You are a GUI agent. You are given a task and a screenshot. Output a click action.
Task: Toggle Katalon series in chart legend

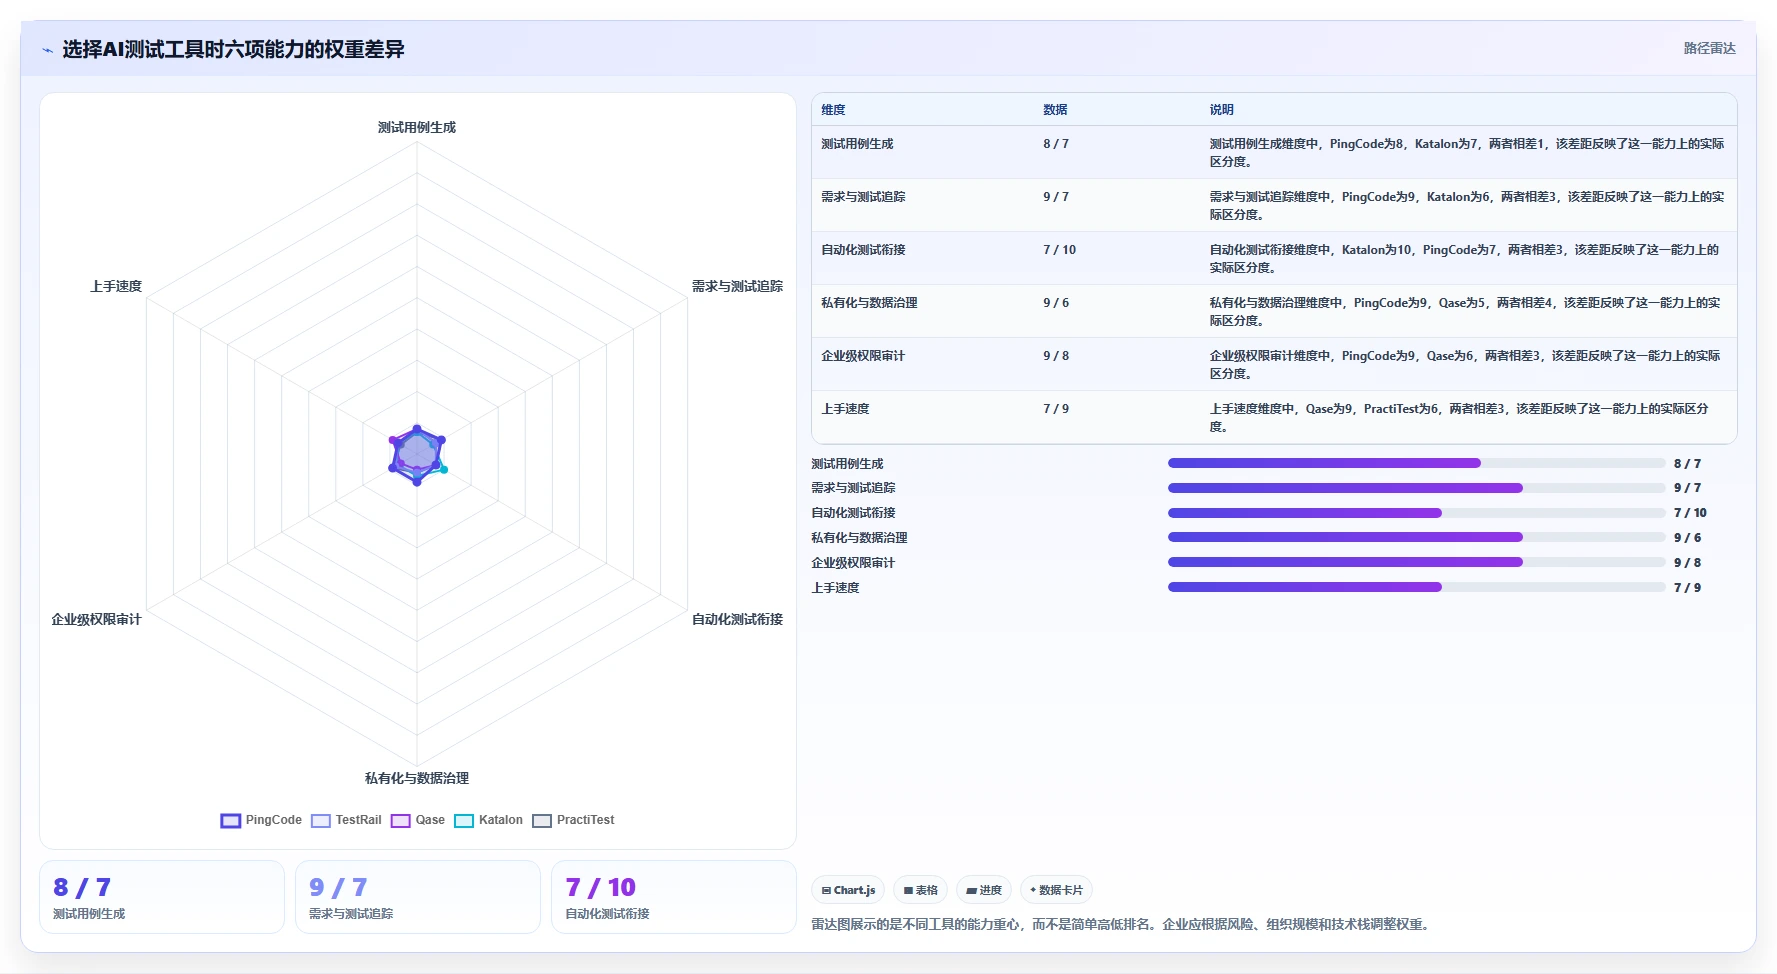coord(488,820)
